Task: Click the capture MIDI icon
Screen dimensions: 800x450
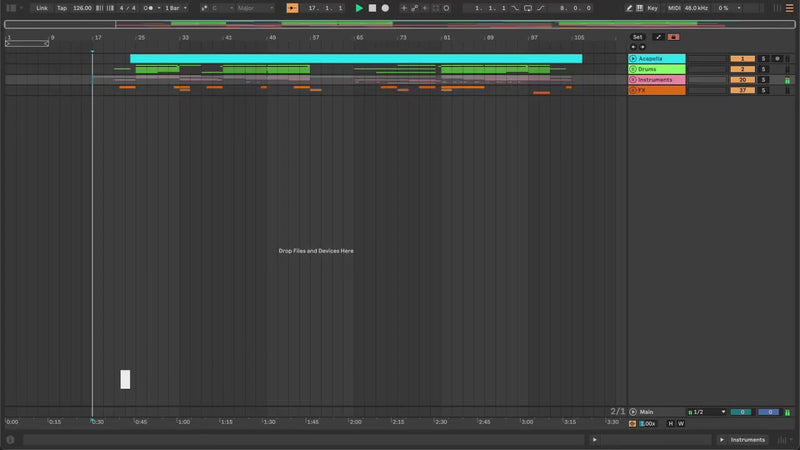Action: coord(436,8)
